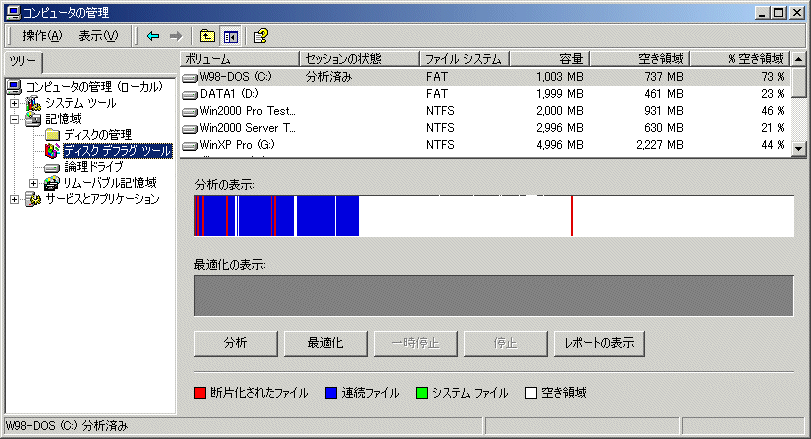Open the 表示(V) menu
This screenshot has height=439, width=811.
98,36
